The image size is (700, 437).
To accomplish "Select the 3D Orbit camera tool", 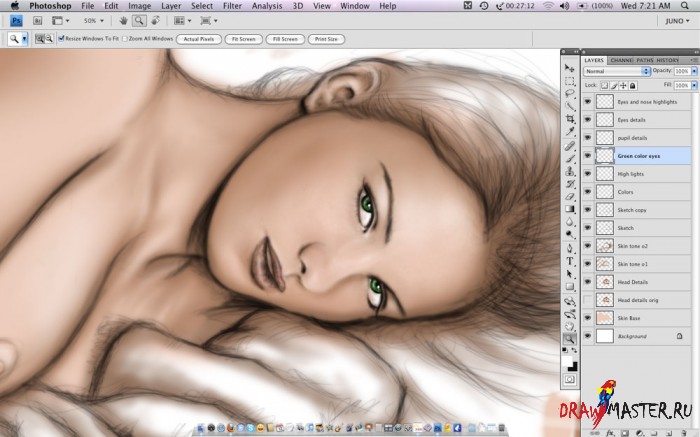I will [570, 314].
